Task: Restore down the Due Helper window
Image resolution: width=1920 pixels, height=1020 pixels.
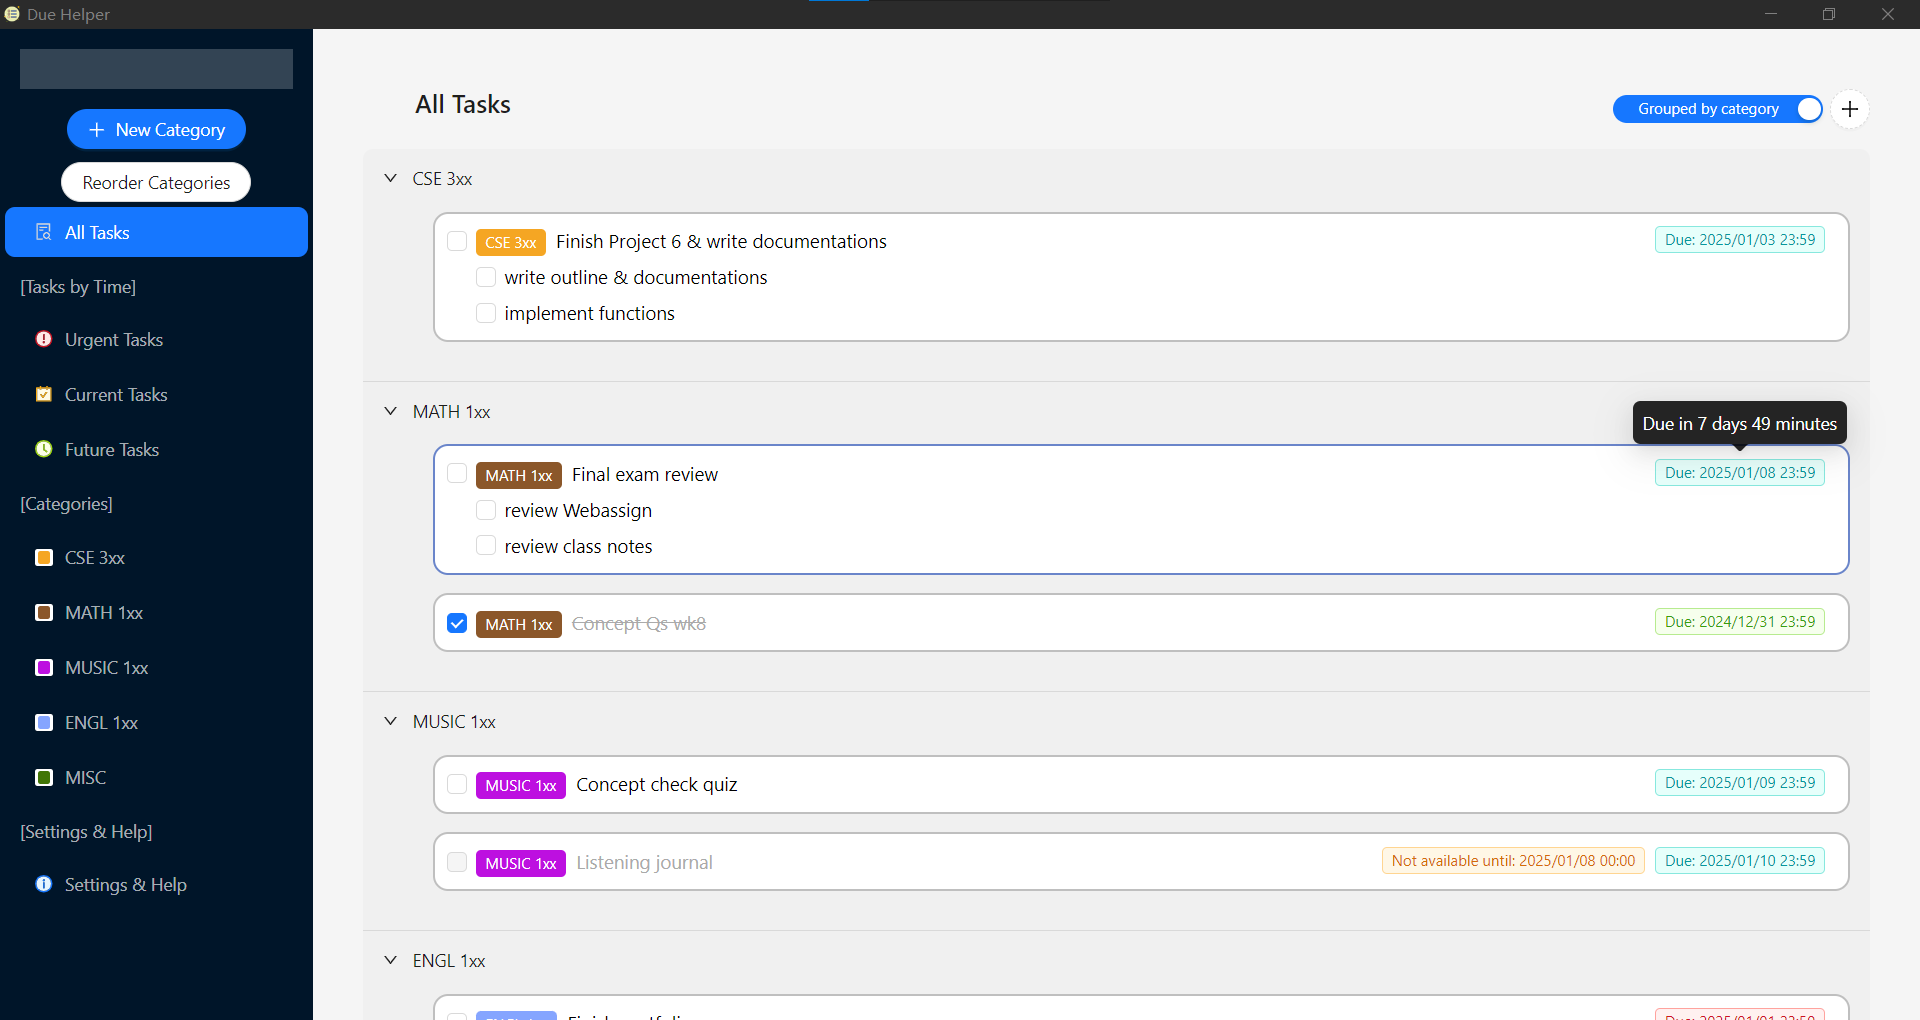Action: click(1829, 14)
